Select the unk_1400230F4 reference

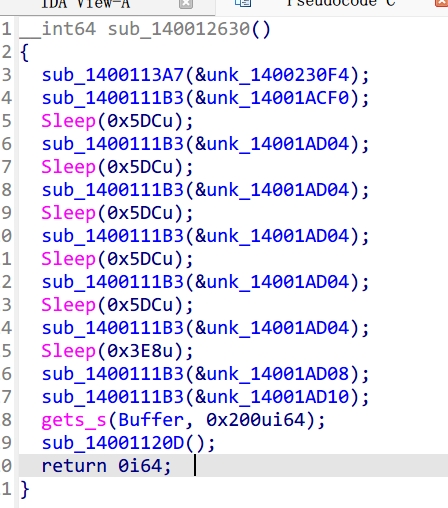point(278,75)
